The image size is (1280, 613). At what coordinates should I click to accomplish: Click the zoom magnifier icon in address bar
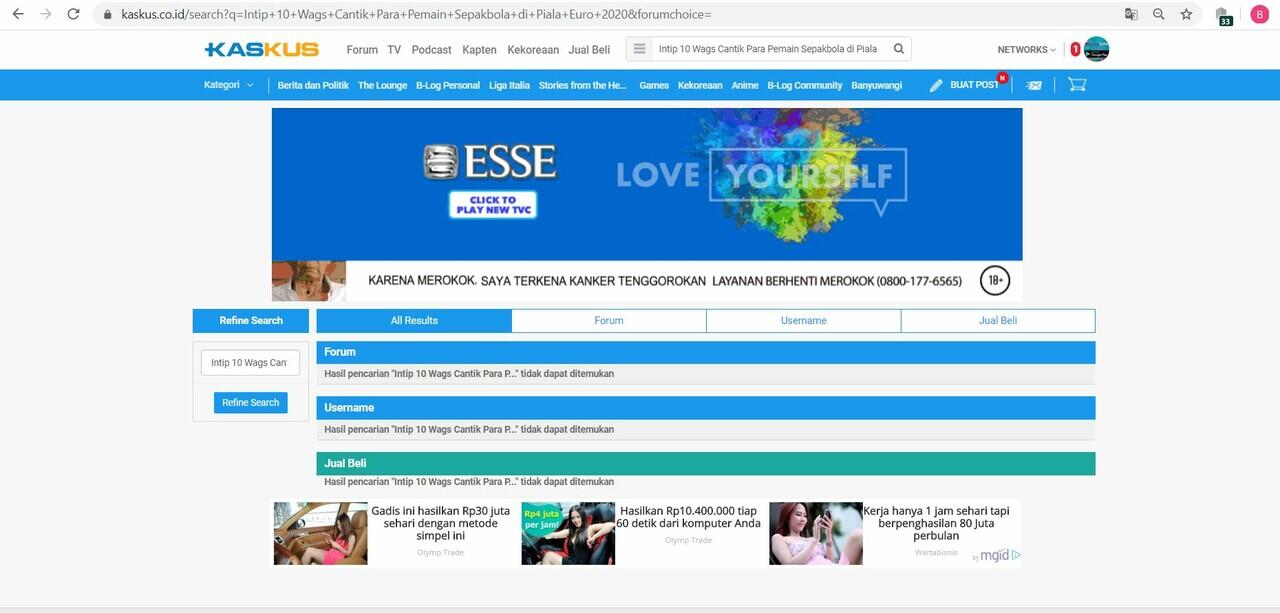[1158, 14]
